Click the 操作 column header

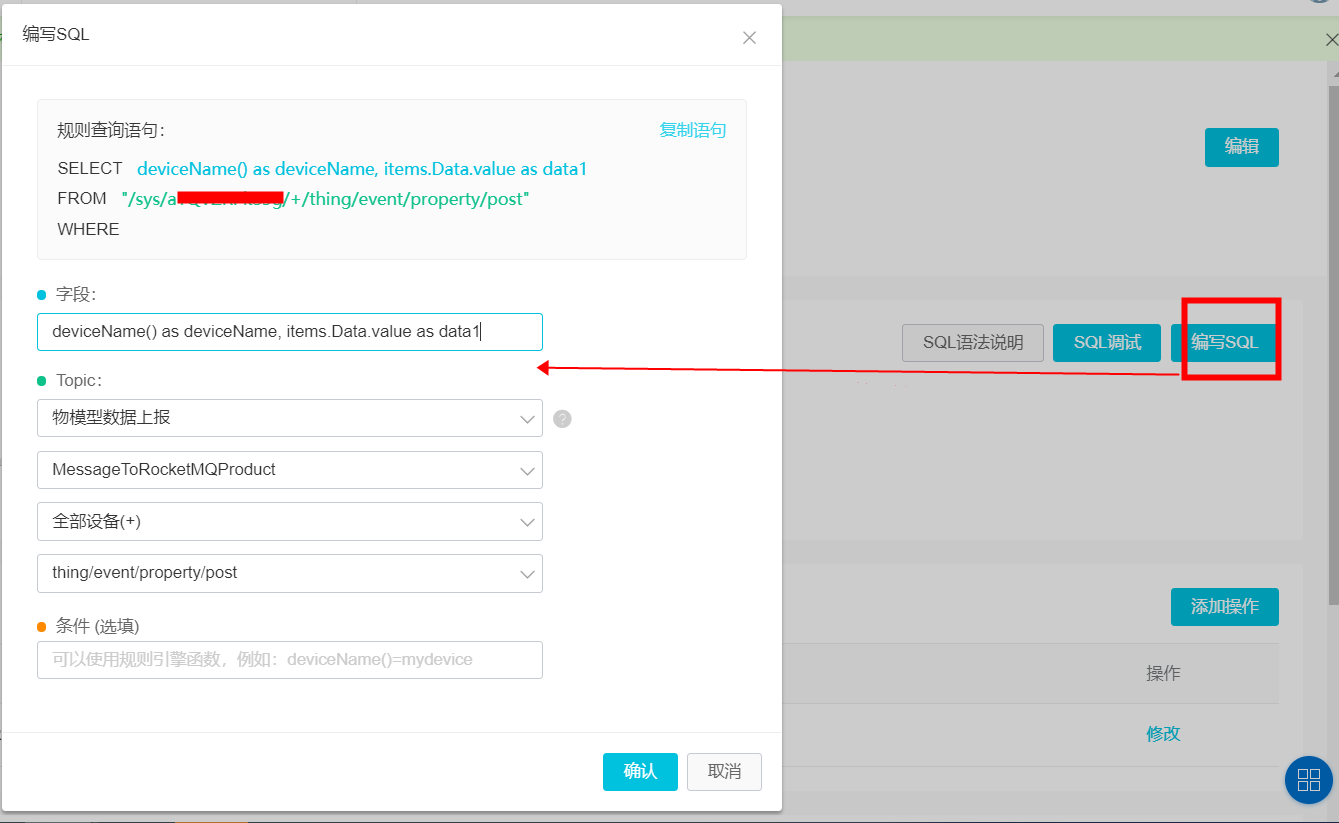pos(1163,674)
